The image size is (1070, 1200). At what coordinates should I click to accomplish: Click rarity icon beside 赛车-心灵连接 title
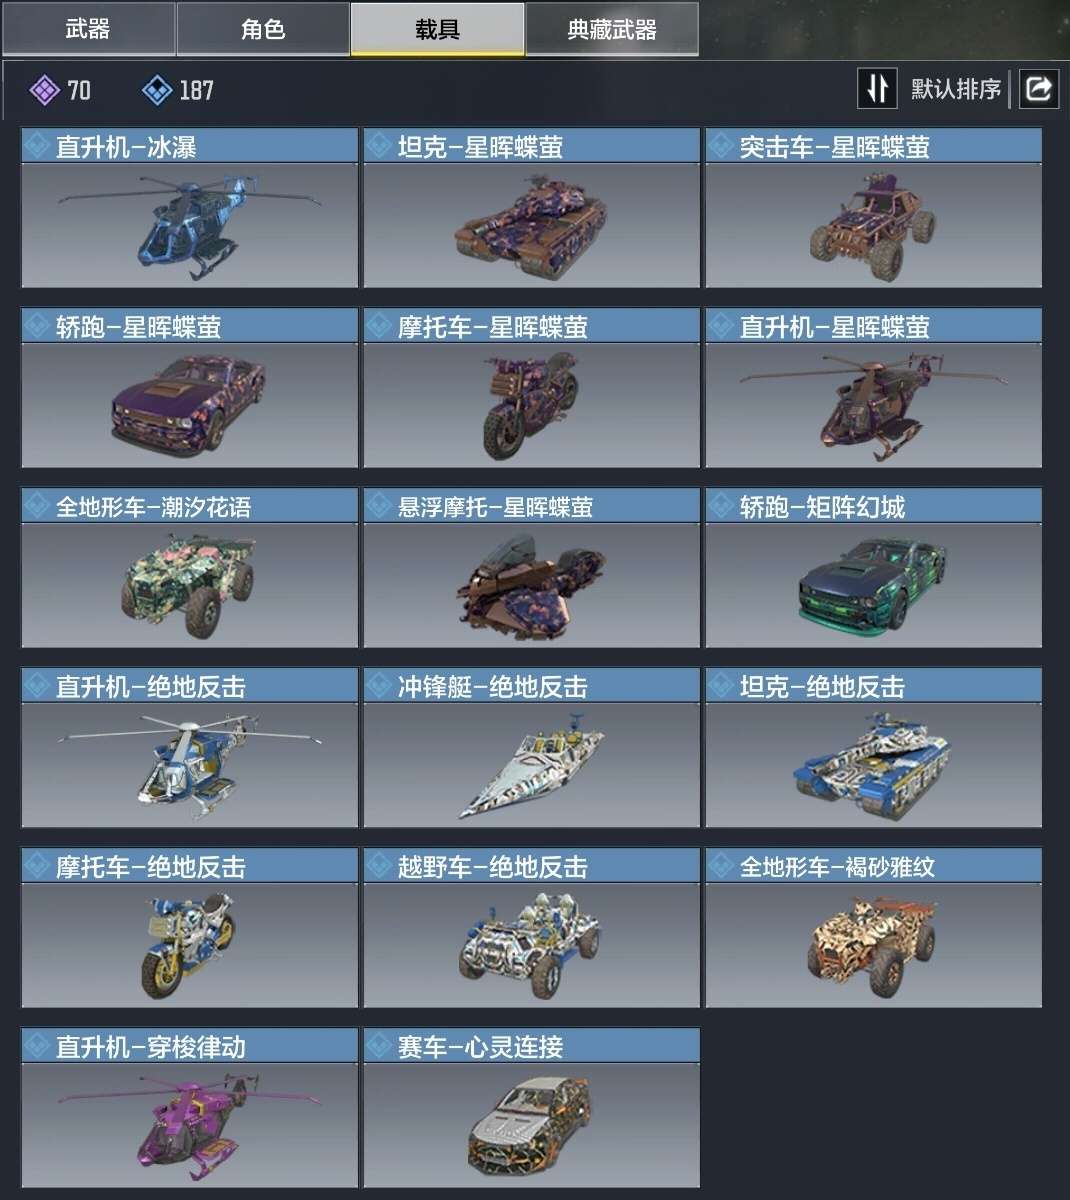pyautogui.click(x=380, y=1046)
